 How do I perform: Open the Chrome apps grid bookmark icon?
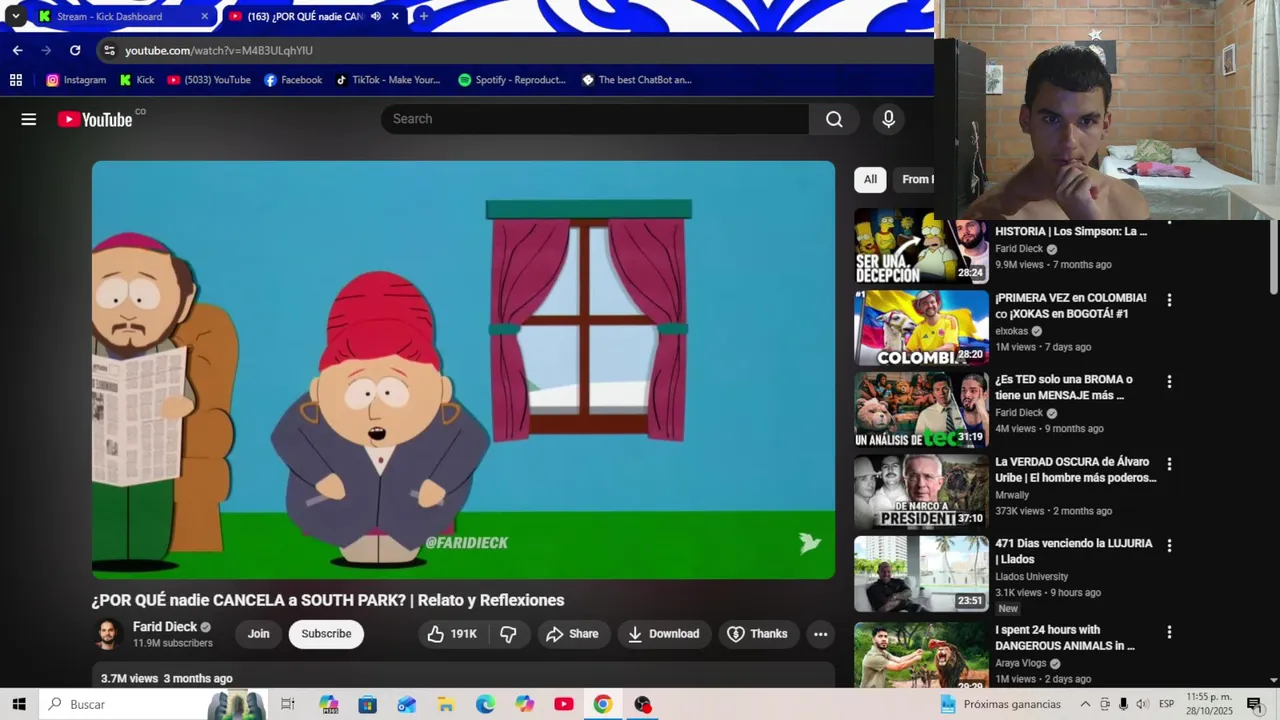[16, 80]
